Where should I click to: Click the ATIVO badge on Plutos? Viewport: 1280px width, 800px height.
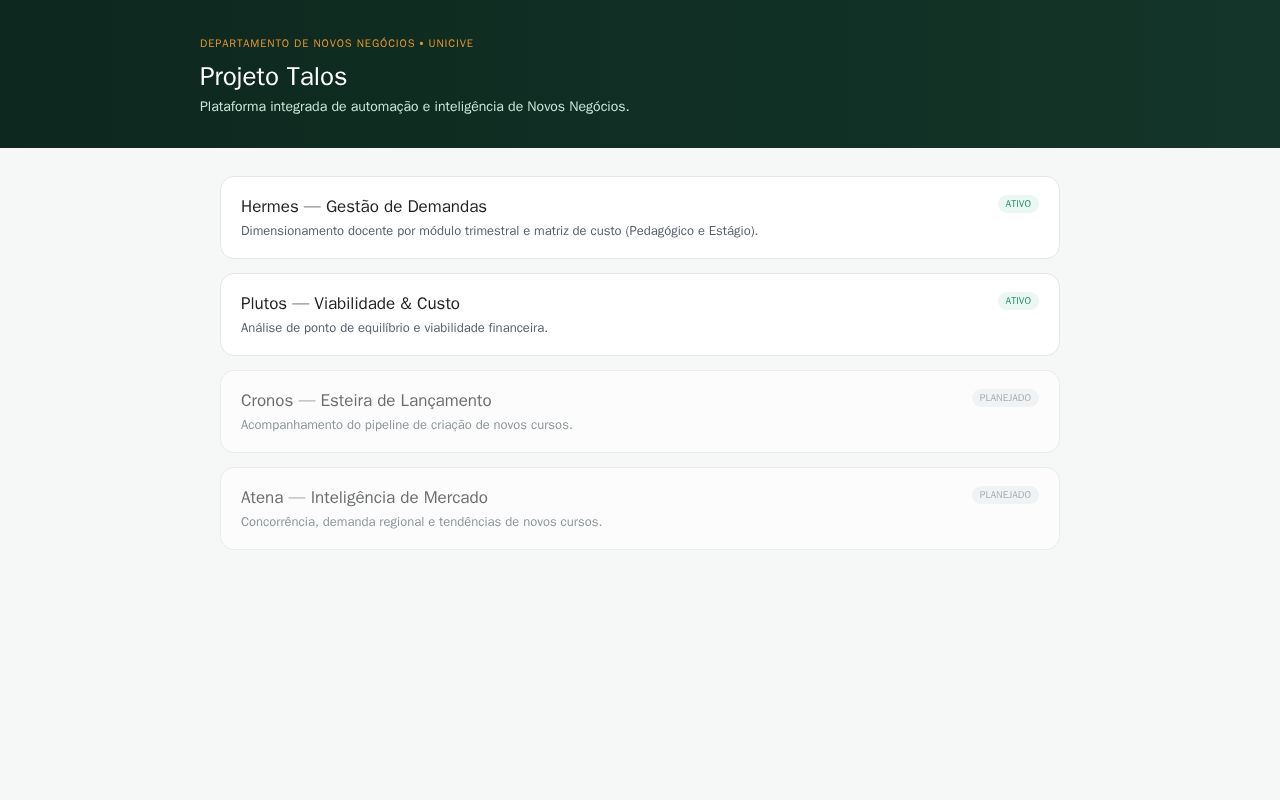pyautogui.click(x=1018, y=301)
